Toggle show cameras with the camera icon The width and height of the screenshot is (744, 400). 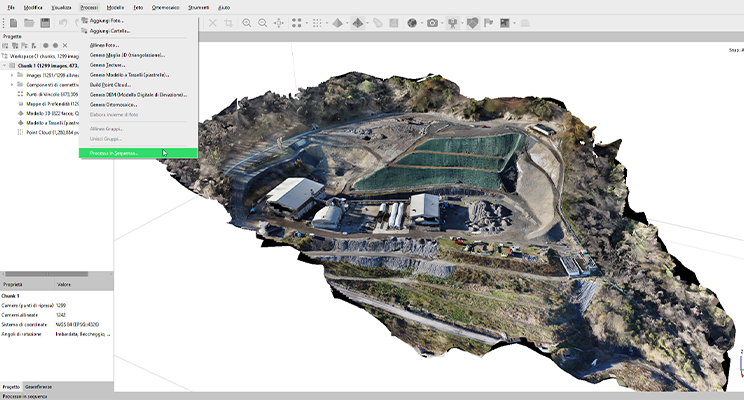[432, 23]
